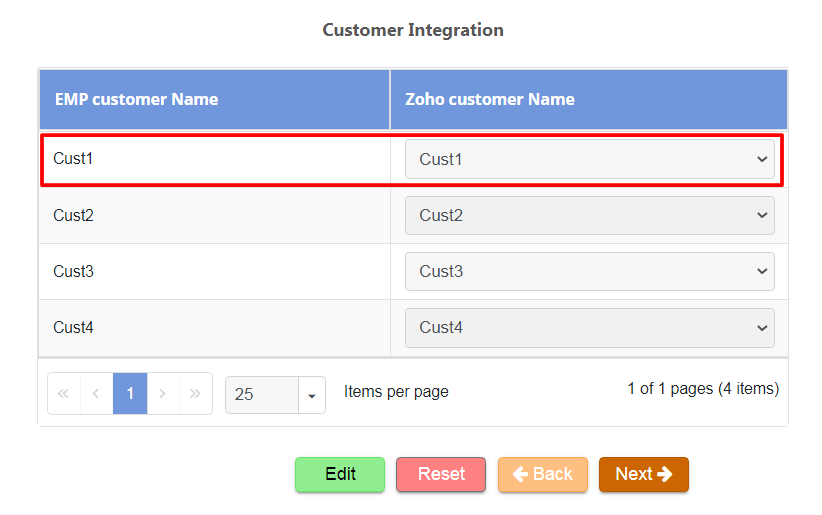Image resolution: width=822 pixels, height=515 pixels.
Task: Select the Cust2 EMP customer cell
Action: [74, 215]
